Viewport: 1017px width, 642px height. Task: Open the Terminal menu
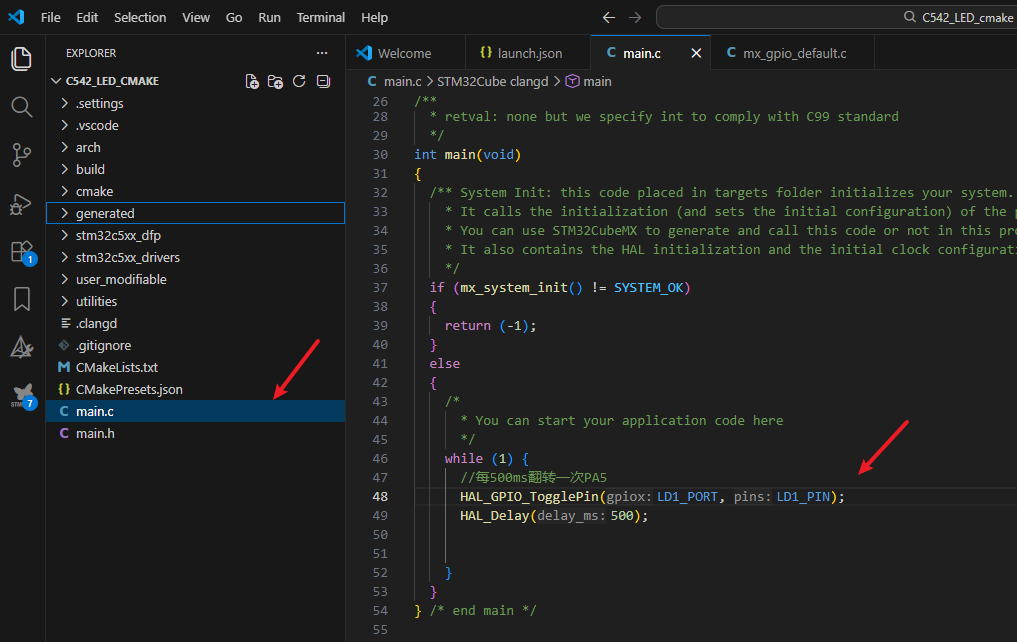[x=320, y=18]
